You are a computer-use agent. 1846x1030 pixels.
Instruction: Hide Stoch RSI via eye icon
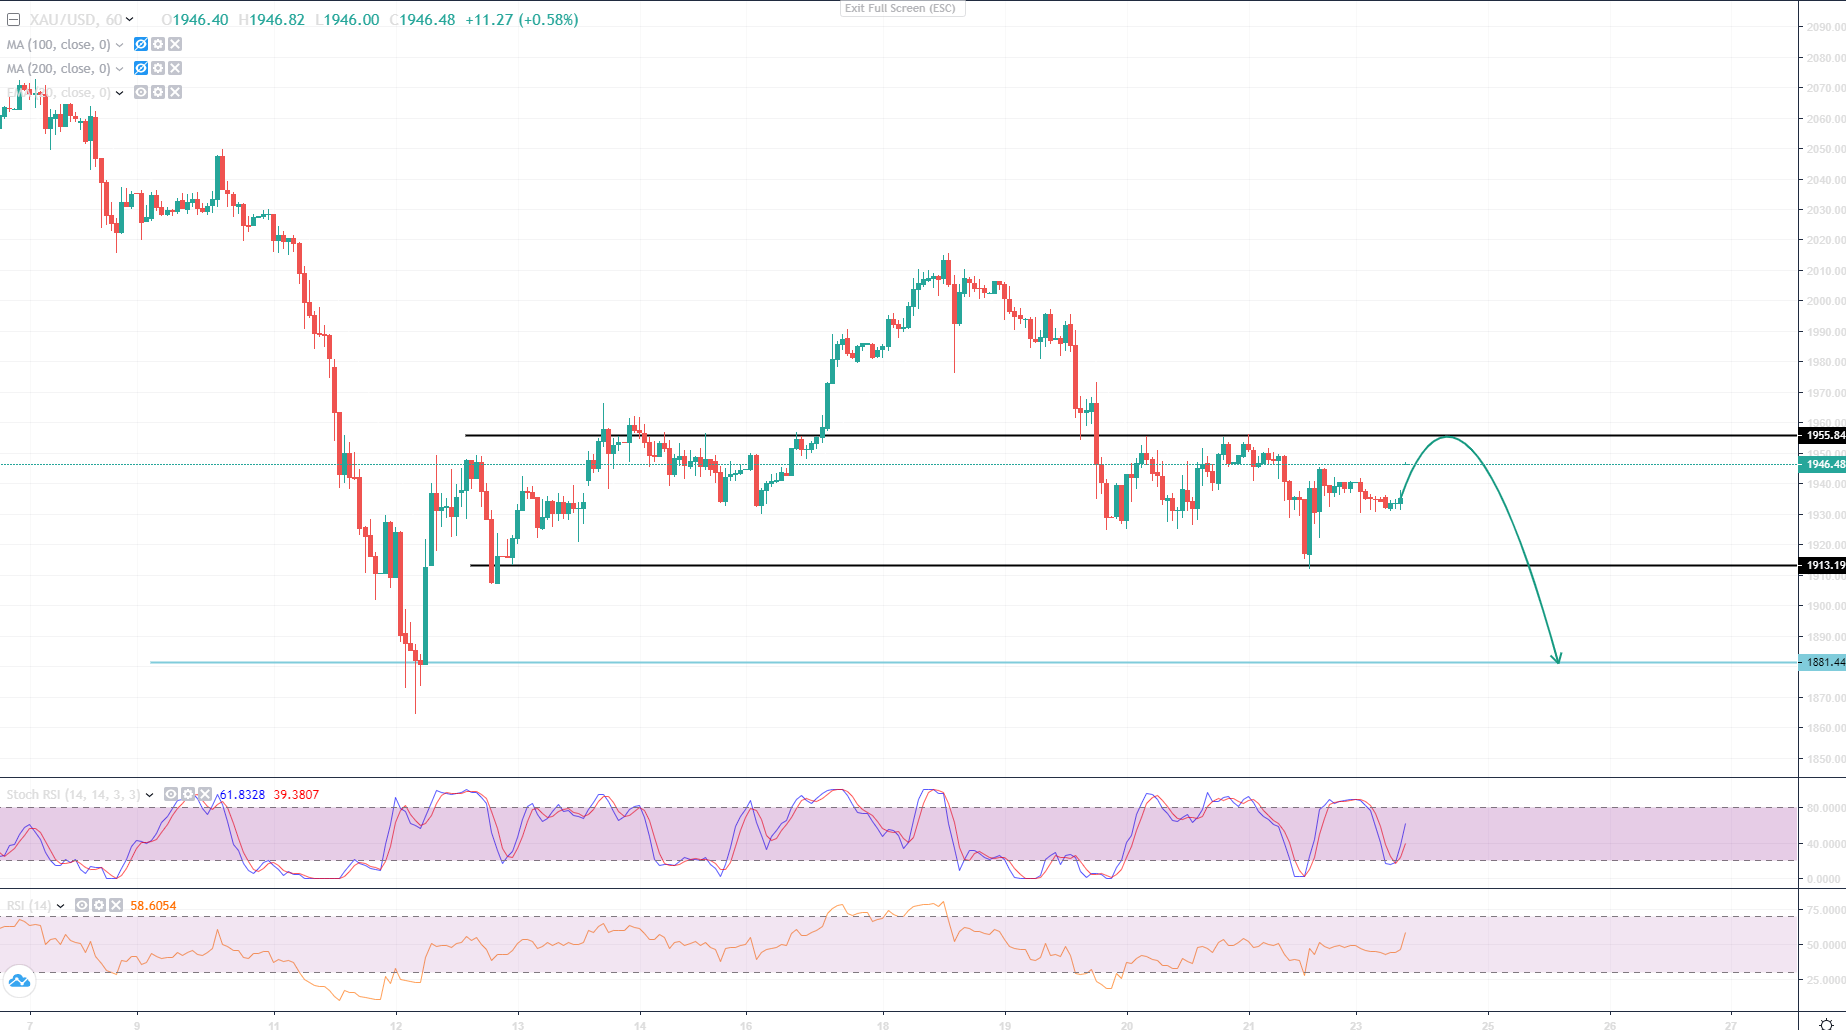point(171,794)
